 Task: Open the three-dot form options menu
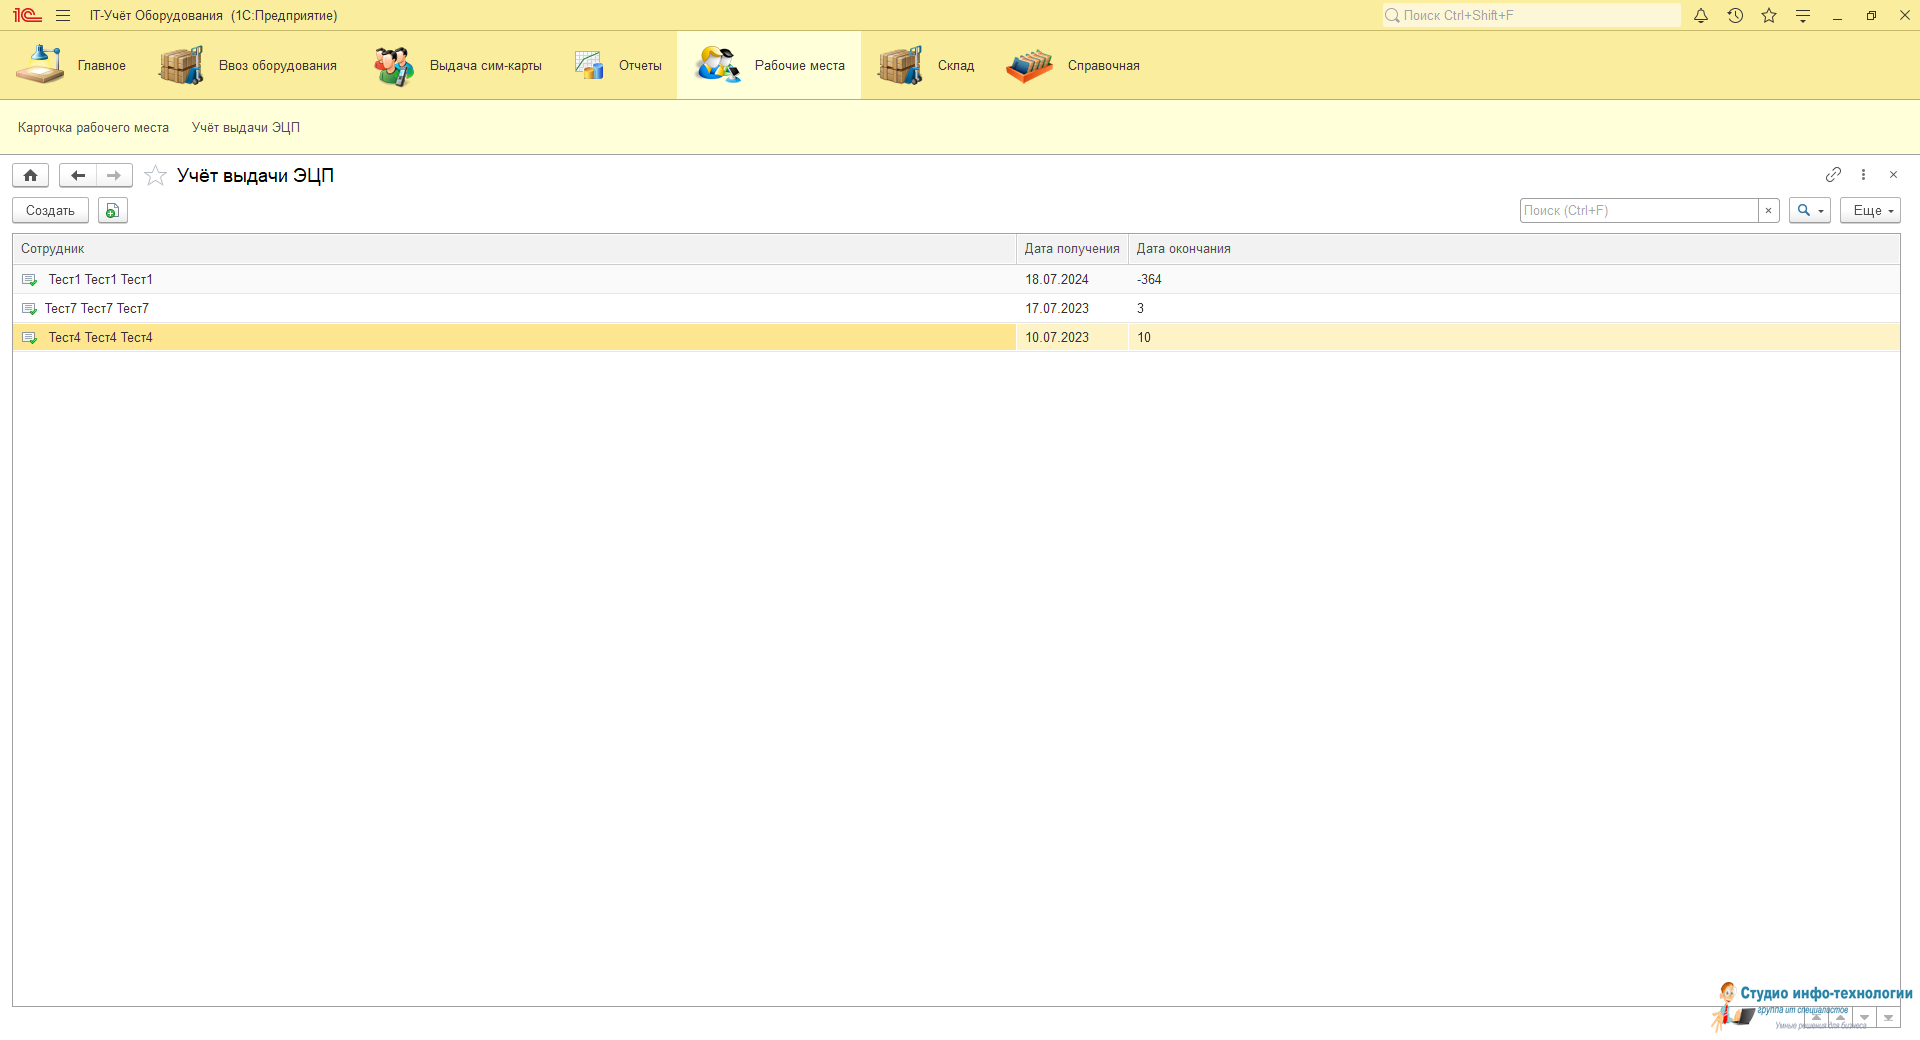point(1863,175)
